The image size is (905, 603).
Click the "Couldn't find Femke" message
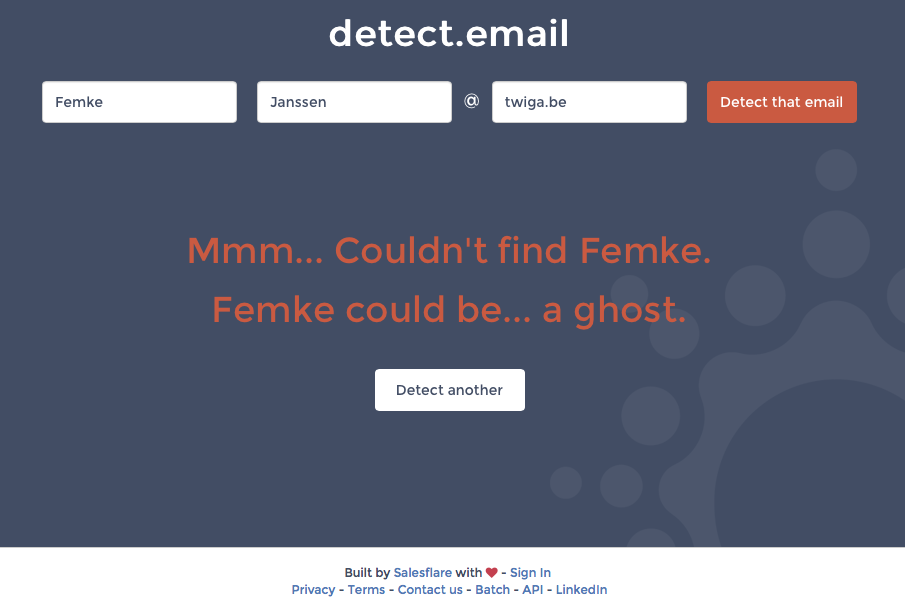449,250
